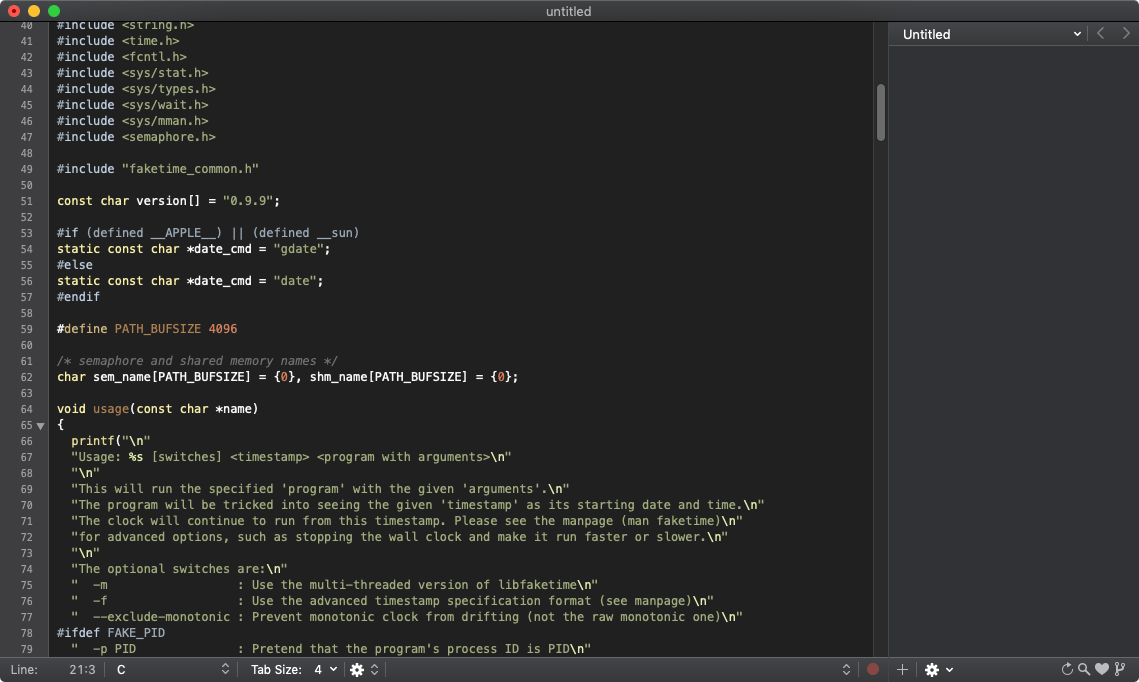Image resolution: width=1139 pixels, height=682 pixels.
Task: Start macro recording with the red button
Action: (x=872, y=669)
